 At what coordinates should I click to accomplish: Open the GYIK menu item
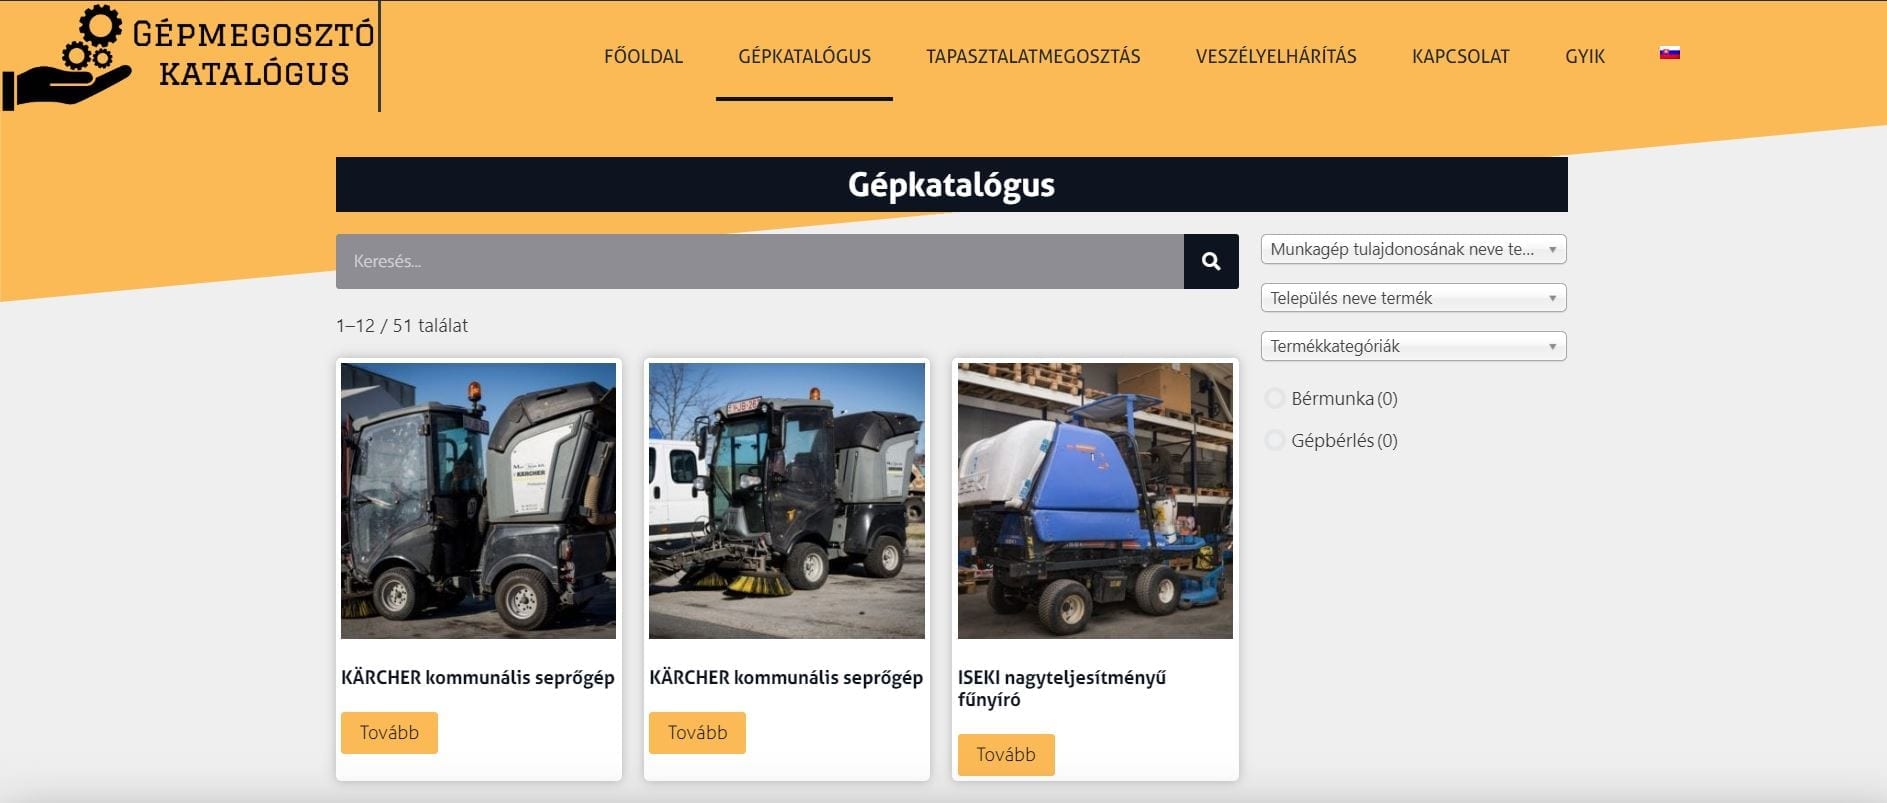click(x=1585, y=56)
